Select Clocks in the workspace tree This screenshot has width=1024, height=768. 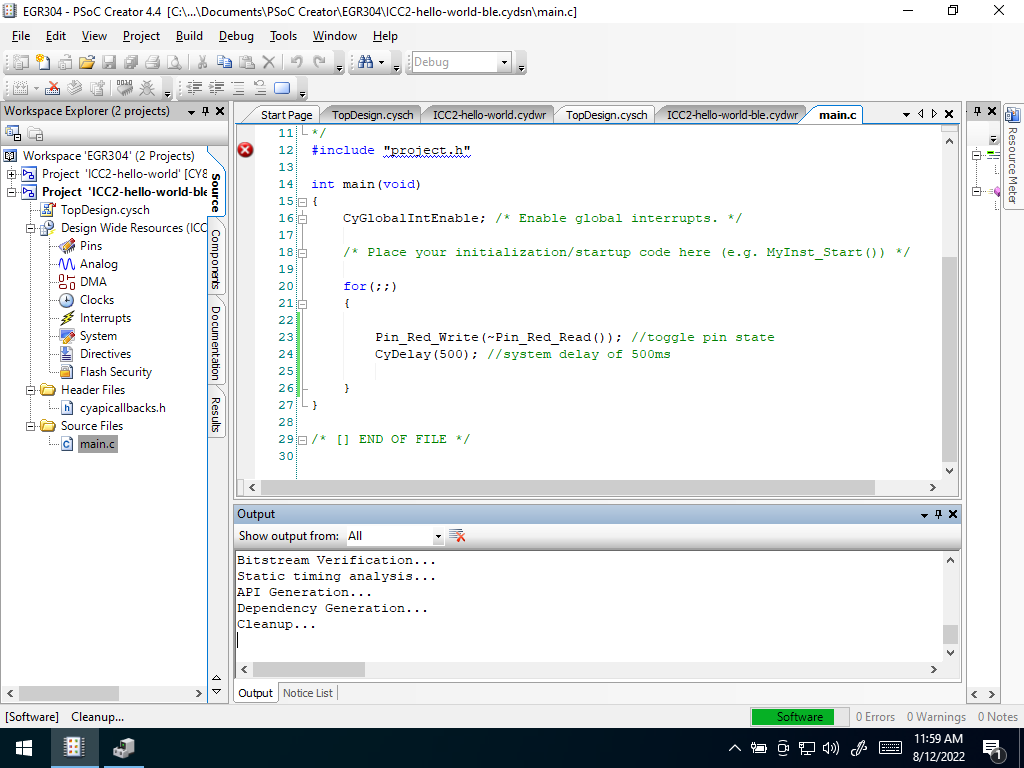[x=97, y=300]
